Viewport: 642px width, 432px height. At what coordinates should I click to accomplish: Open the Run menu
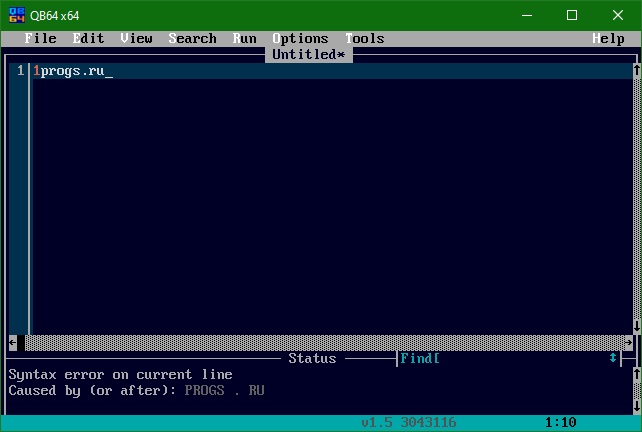[244, 38]
